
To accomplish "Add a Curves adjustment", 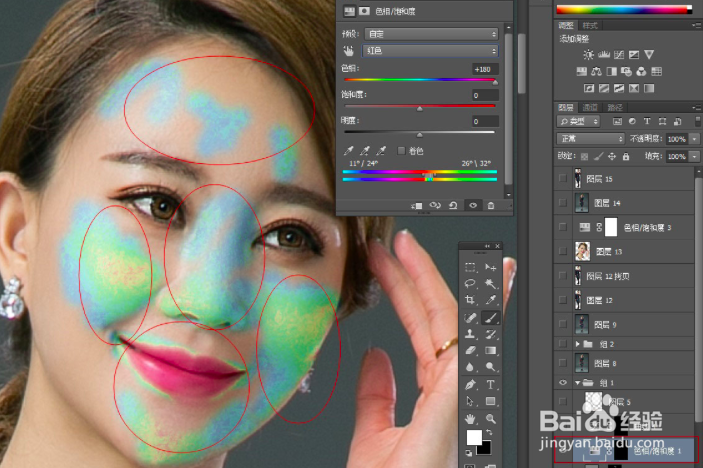I will tap(619, 55).
